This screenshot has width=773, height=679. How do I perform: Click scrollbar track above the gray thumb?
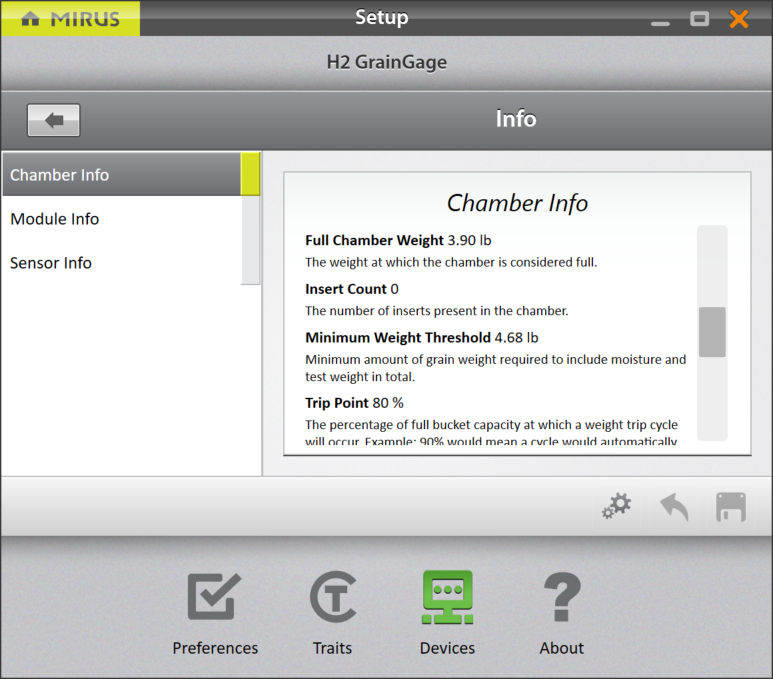pos(712,265)
